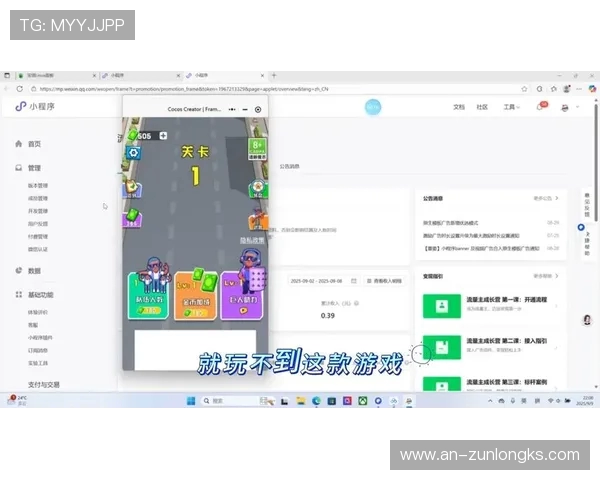The image size is (600, 480).
Task: Open a new browser tab with plus
Action: point(274,75)
